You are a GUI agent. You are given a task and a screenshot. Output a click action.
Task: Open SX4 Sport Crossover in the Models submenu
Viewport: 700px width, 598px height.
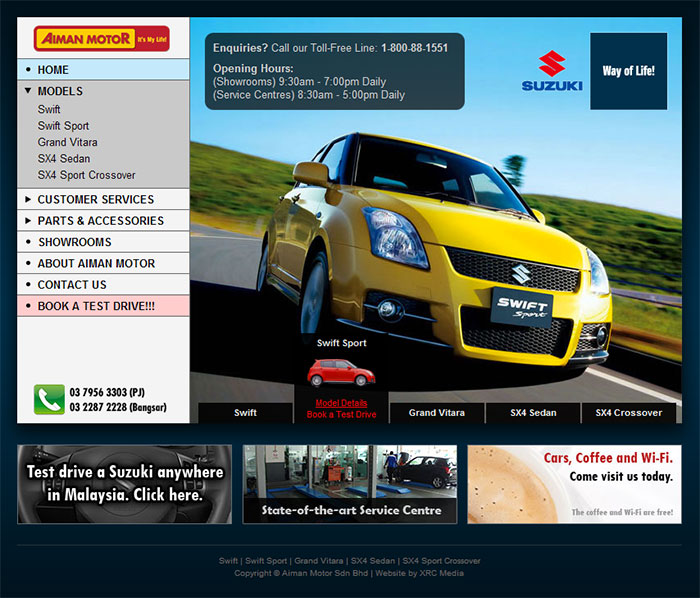point(86,175)
